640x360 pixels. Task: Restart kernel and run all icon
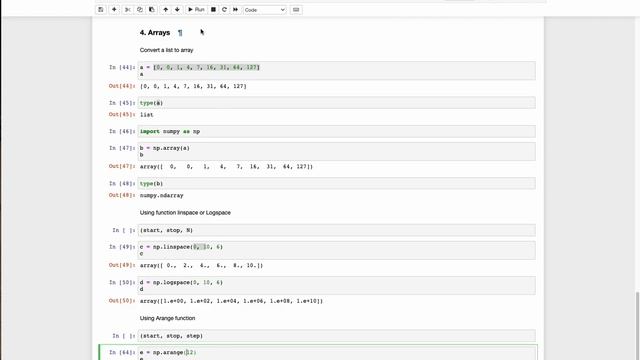click(236, 9)
